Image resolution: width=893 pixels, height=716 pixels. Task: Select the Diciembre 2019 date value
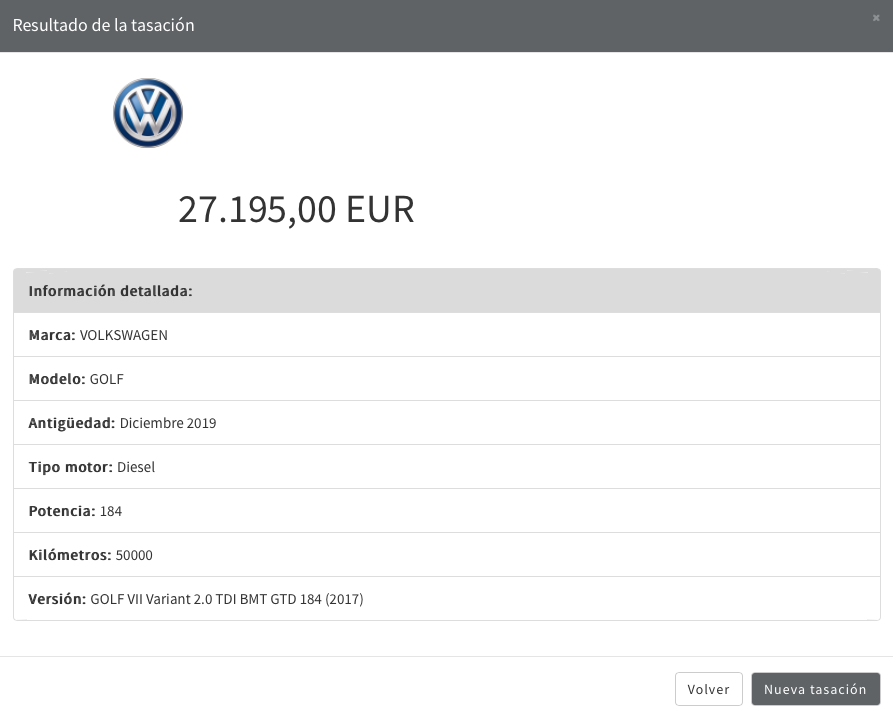click(x=168, y=423)
